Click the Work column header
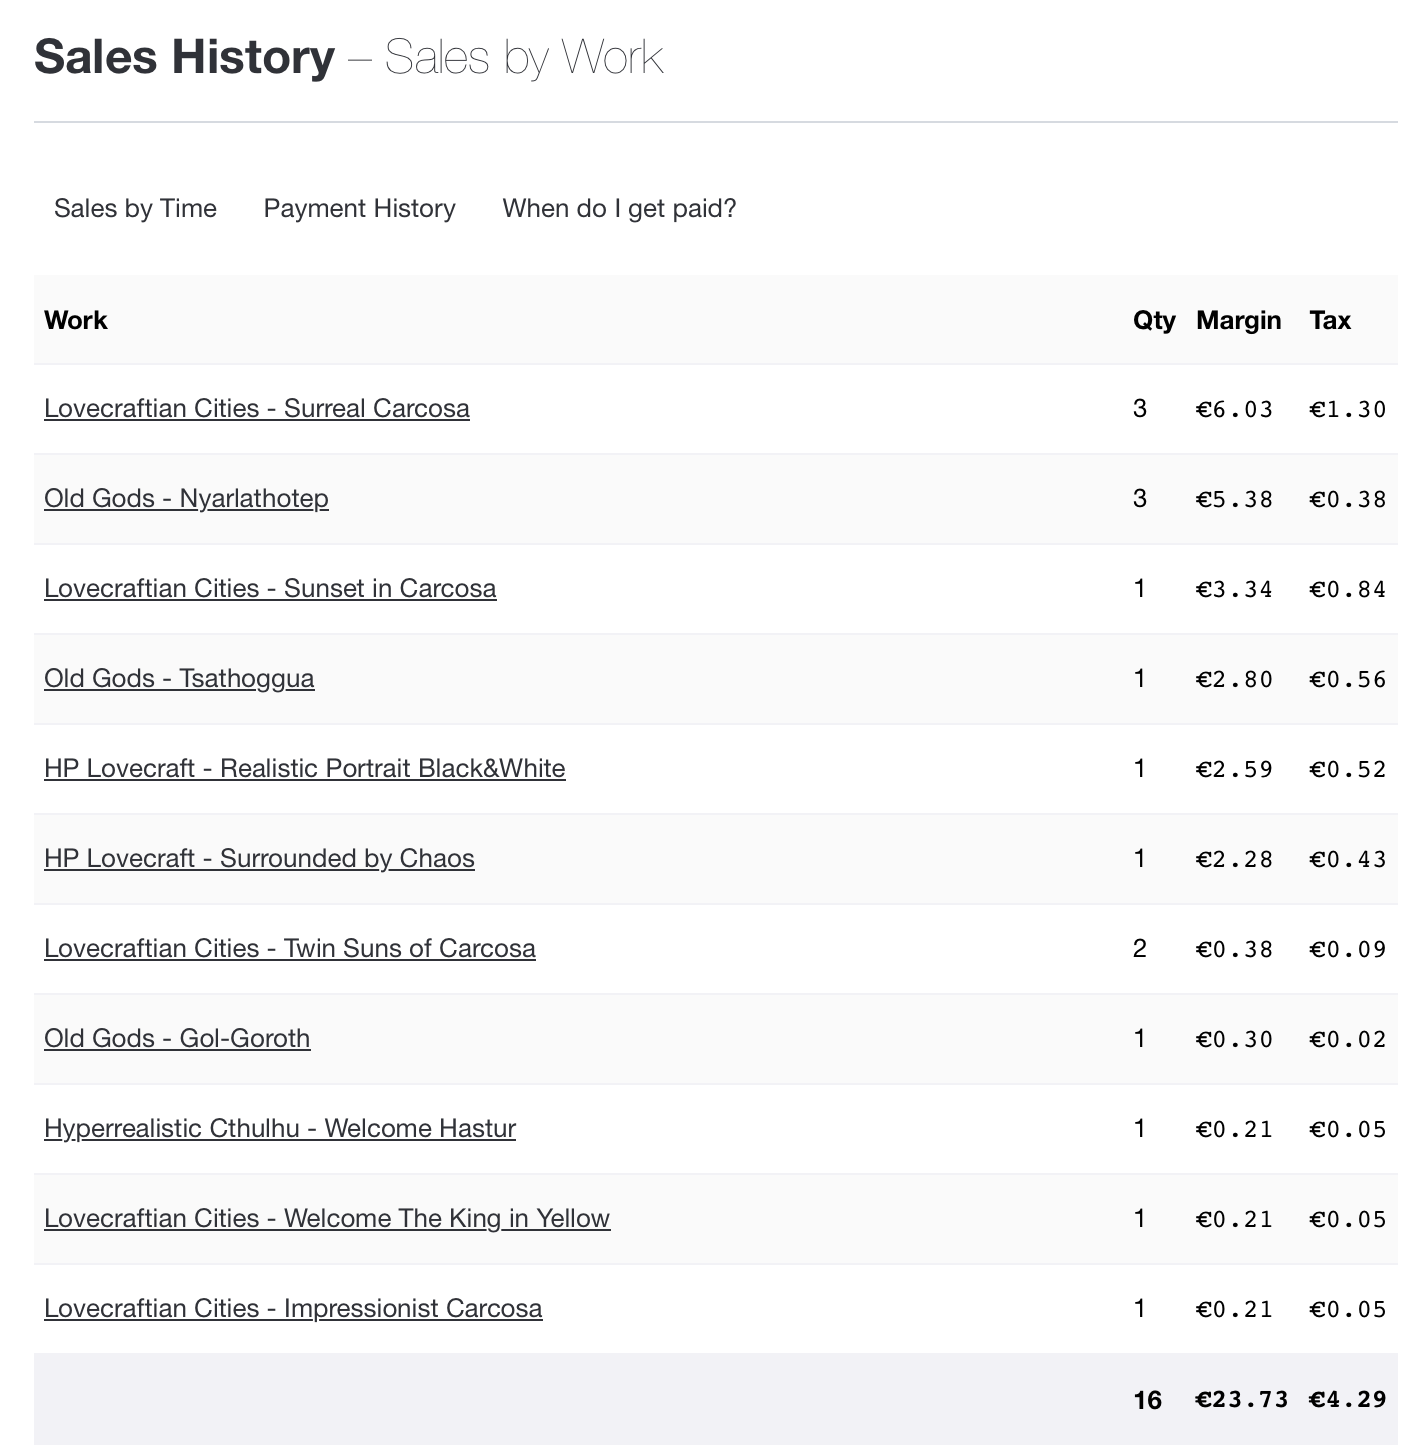This screenshot has height=1450, width=1402. [76, 320]
